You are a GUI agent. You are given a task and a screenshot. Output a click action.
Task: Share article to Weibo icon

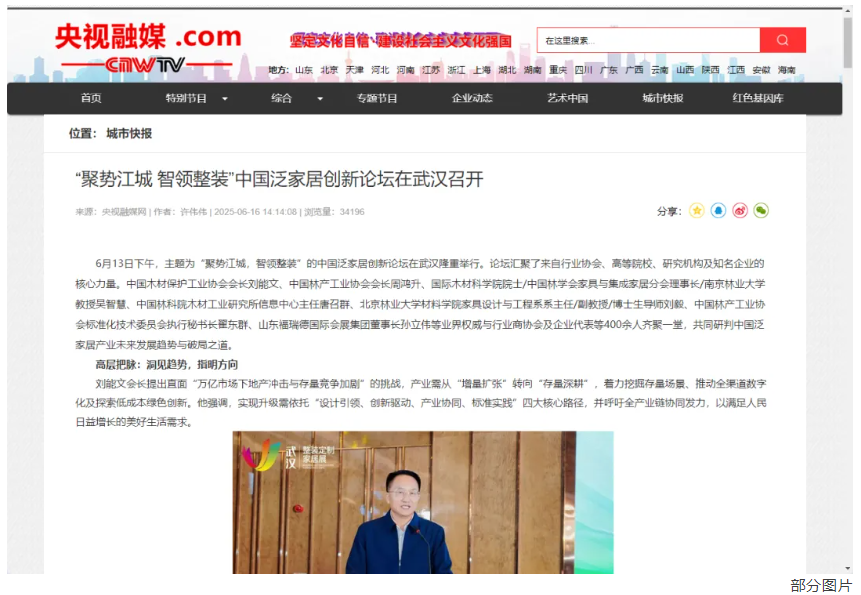coord(740,211)
